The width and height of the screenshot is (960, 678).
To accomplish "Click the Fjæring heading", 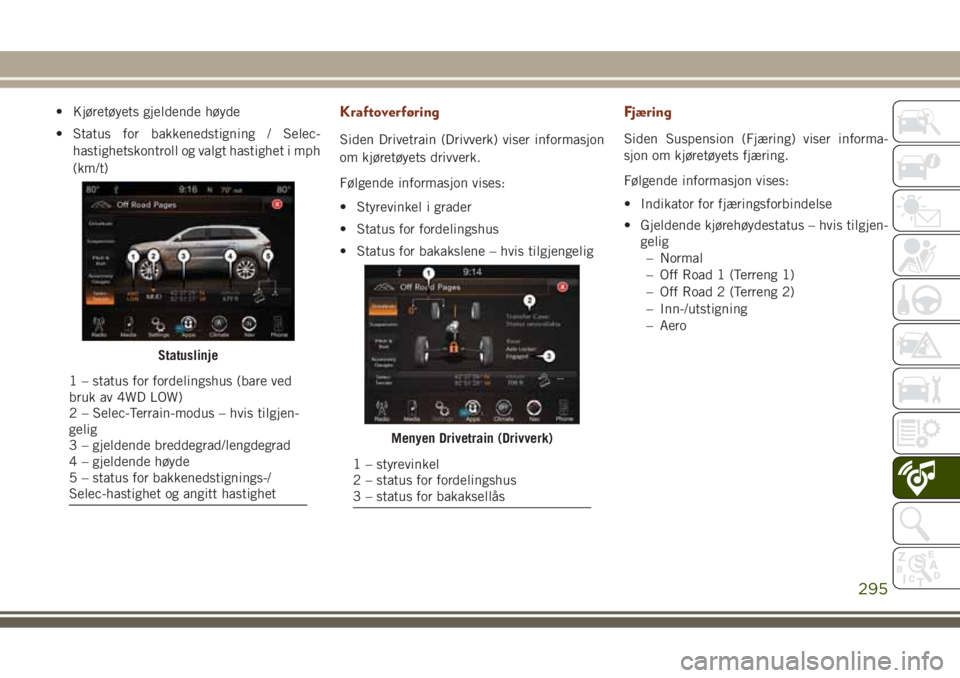I will [x=647, y=112].
